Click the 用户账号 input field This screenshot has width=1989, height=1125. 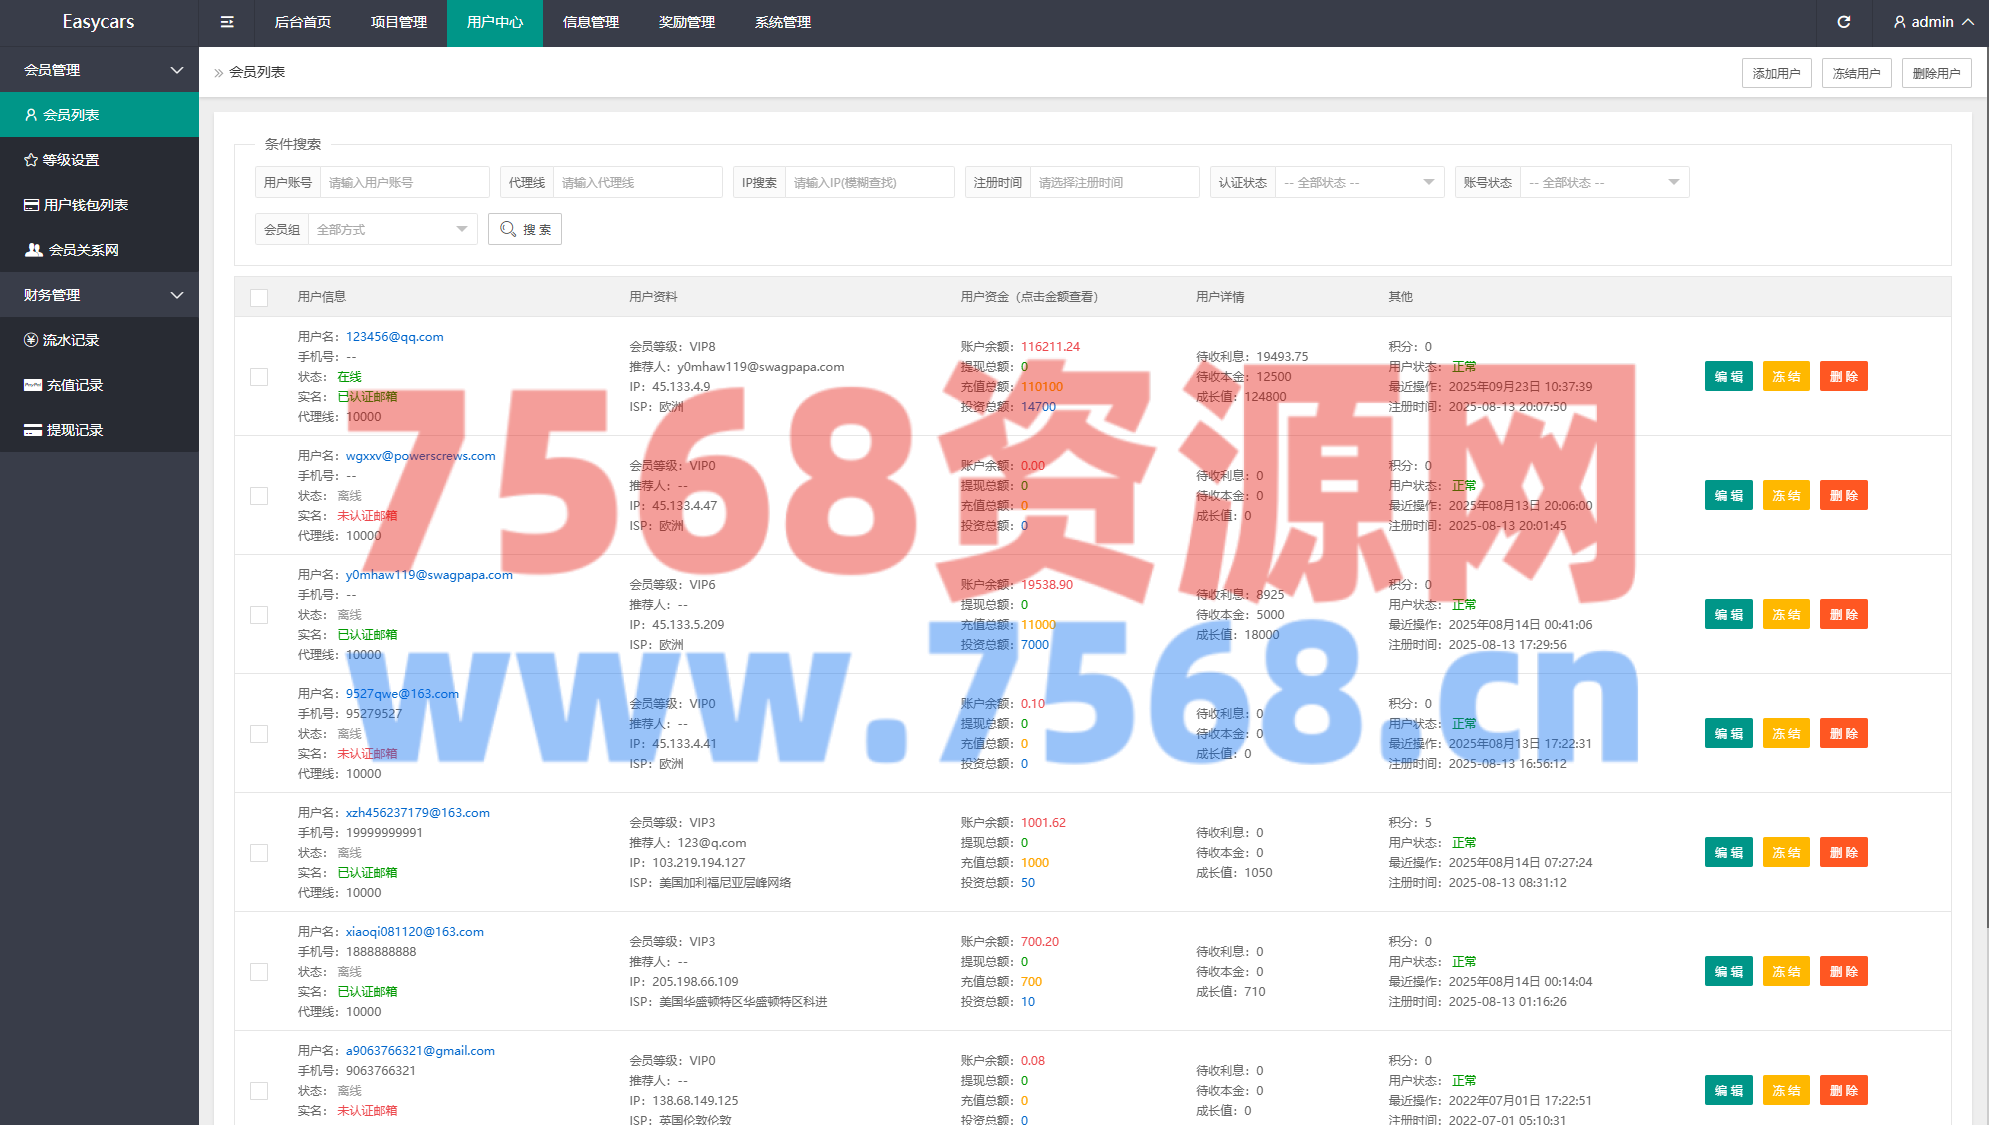click(x=404, y=183)
